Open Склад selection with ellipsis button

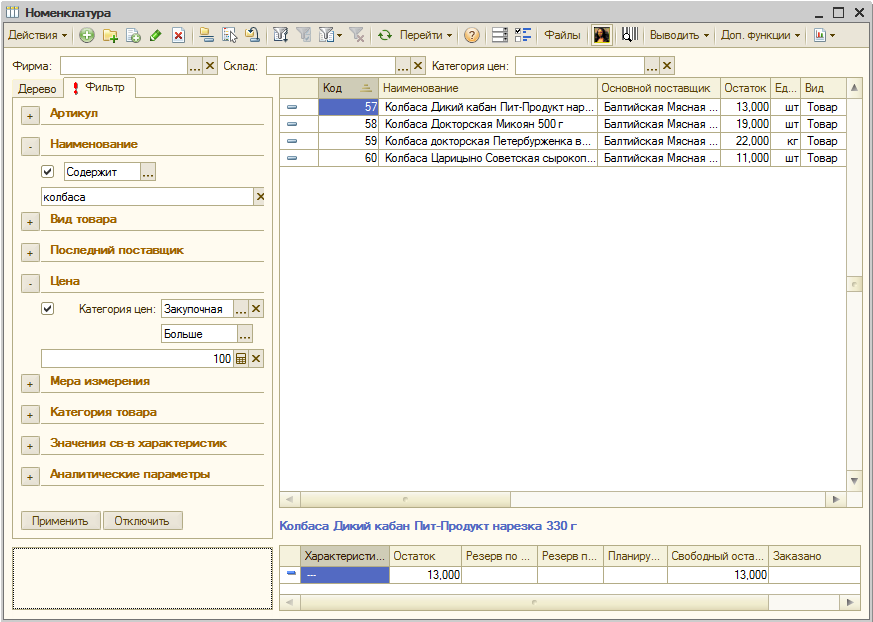coord(403,66)
